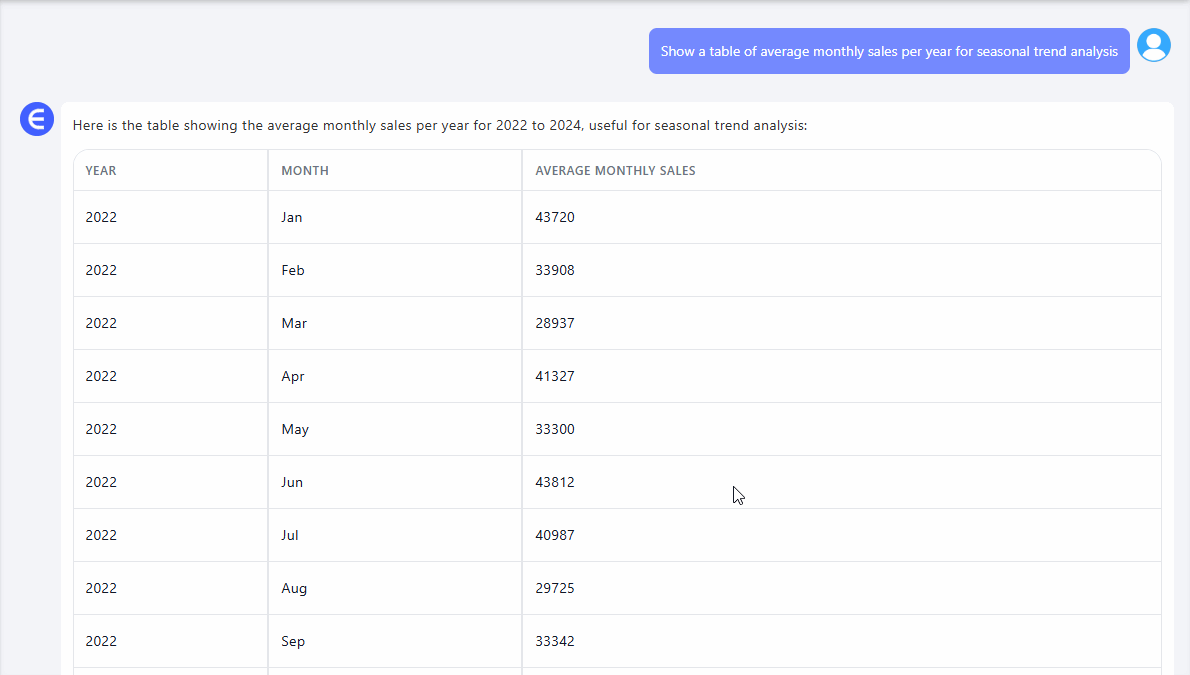Click the Apr month cell
Image resolution: width=1190 pixels, height=675 pixels.
click(293, 376)
